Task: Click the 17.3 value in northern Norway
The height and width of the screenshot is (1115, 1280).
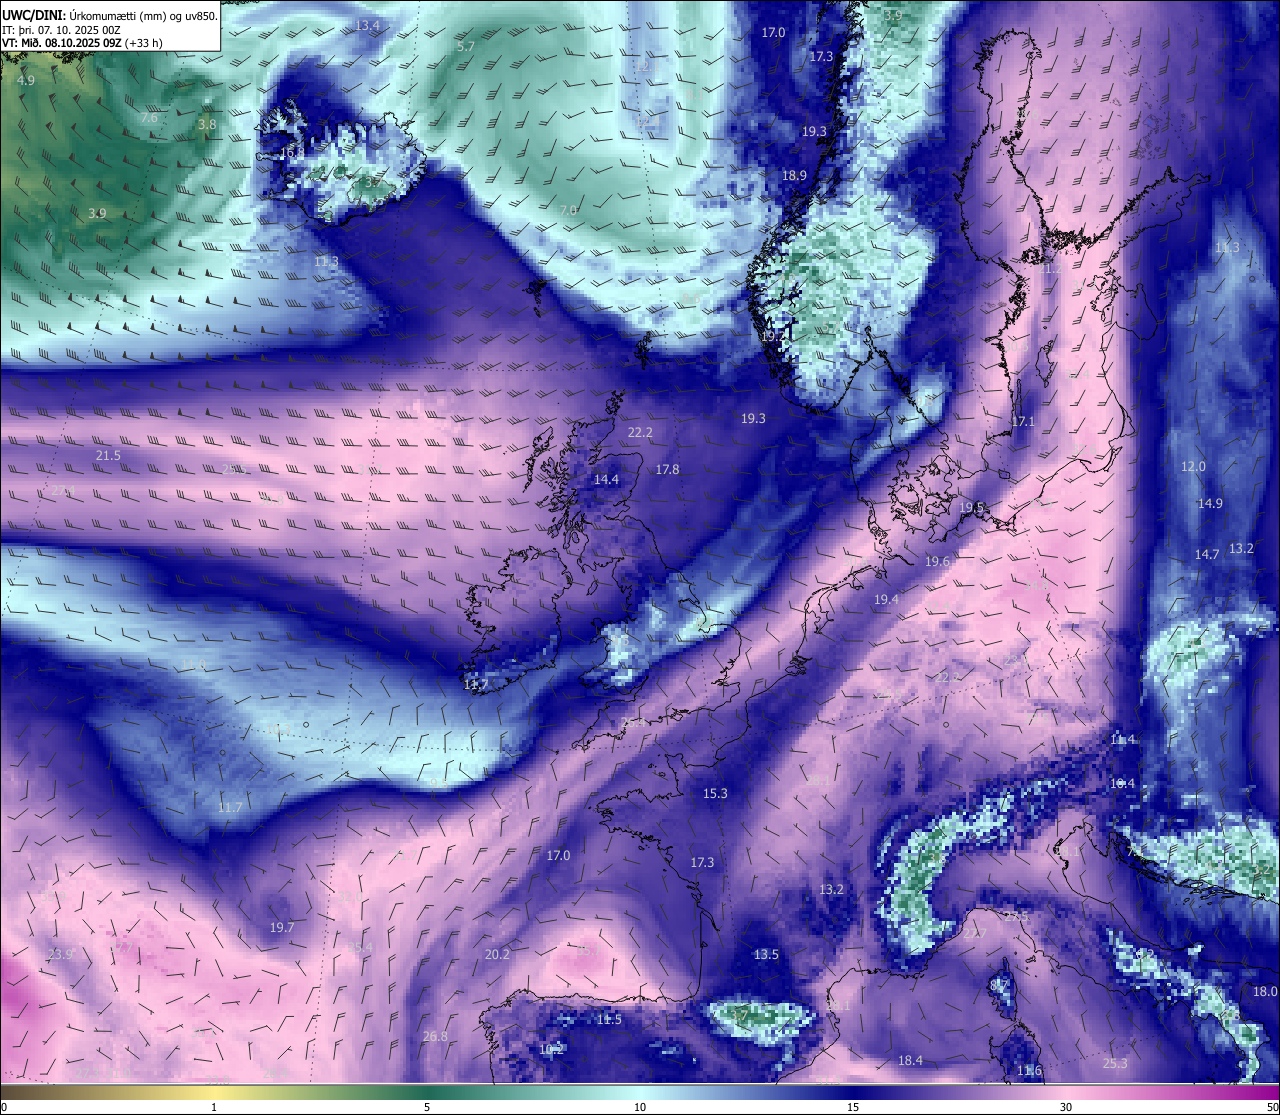Action: point(821,57)
